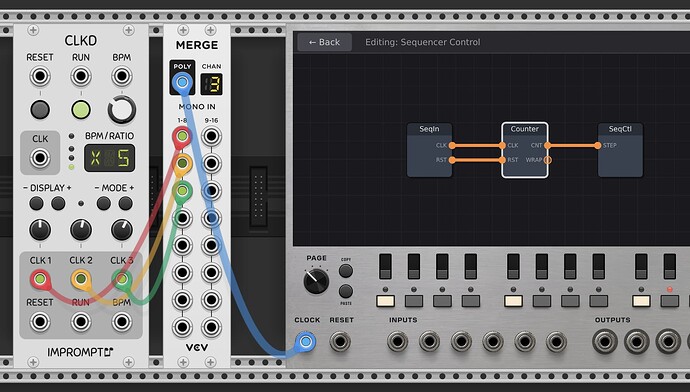Click the RUN output jack at bottom of CLKD
The height and width of the screenshot is (392, 690).
(81, 322)
